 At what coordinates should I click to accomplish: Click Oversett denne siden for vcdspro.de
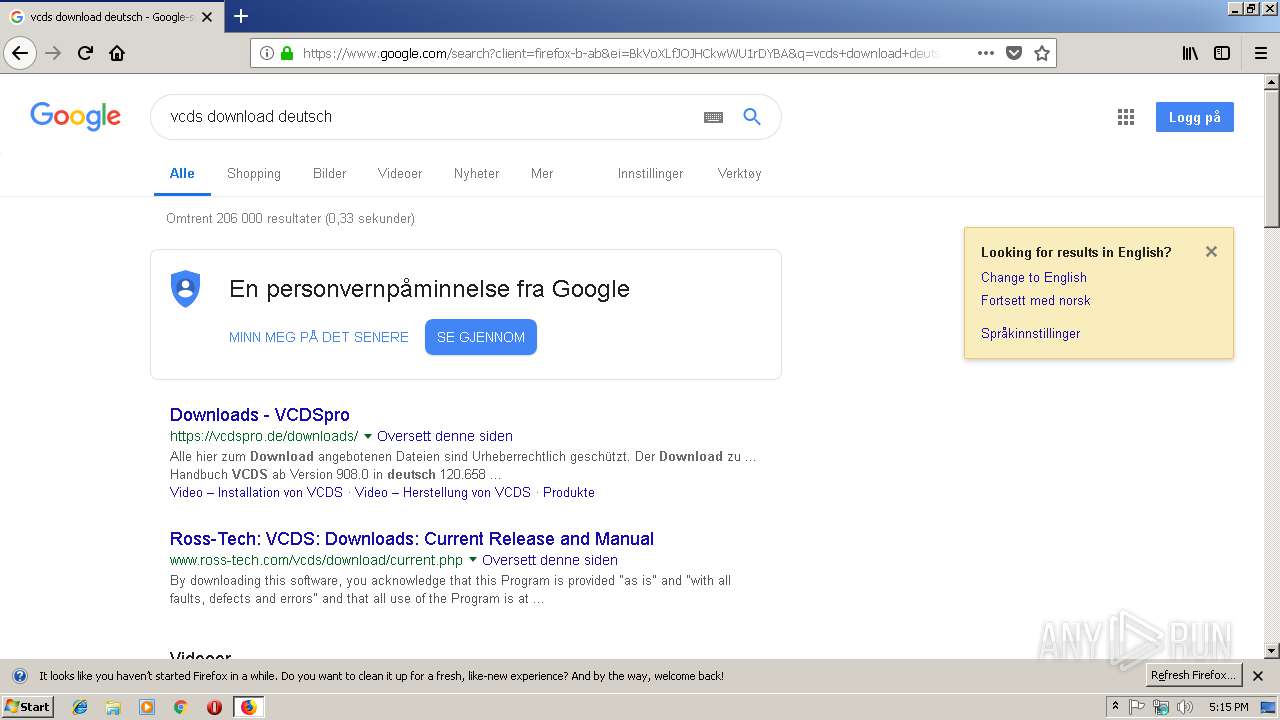coord(445,436)
